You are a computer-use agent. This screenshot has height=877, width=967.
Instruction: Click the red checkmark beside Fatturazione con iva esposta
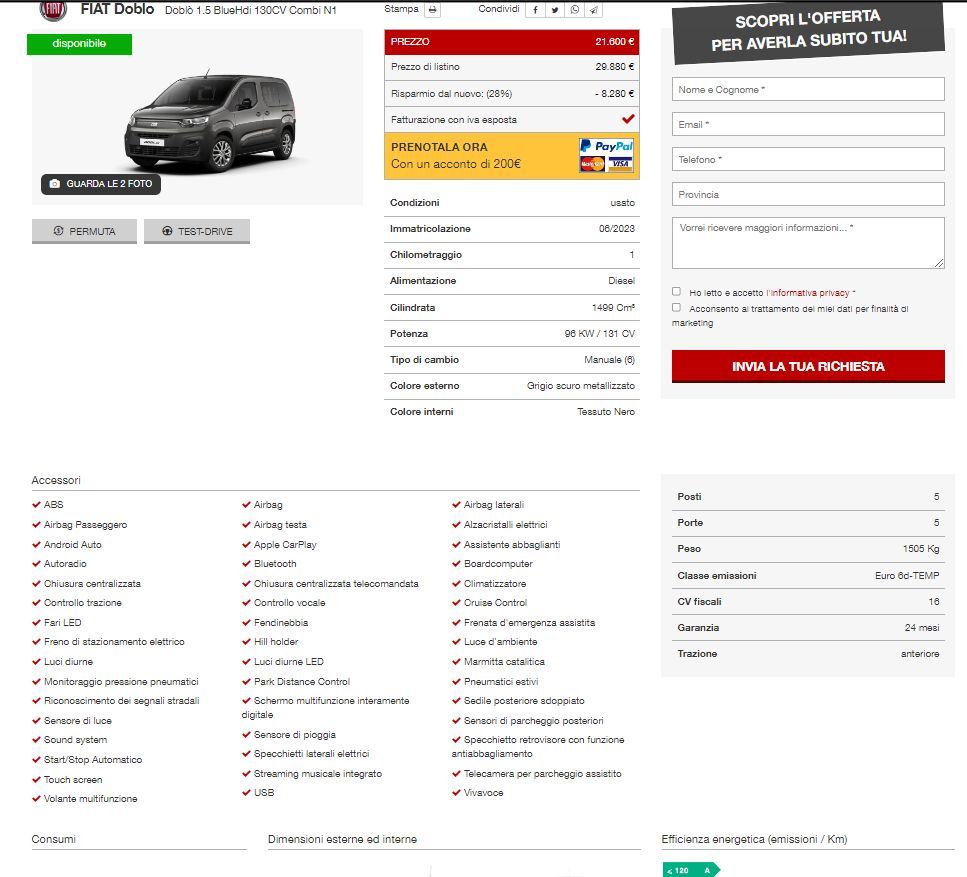tap(628, 119)
